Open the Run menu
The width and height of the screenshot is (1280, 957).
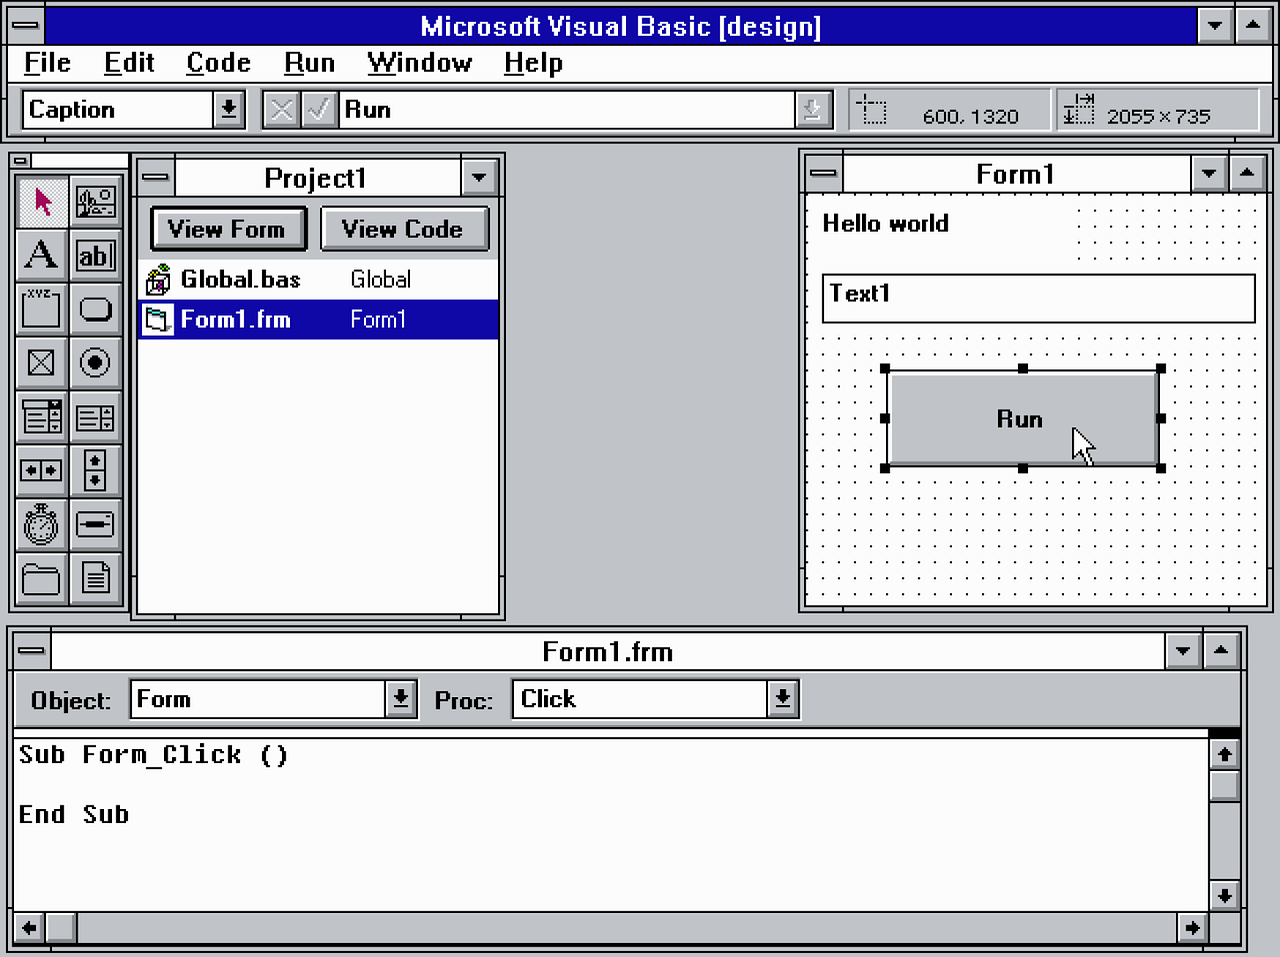308,62
